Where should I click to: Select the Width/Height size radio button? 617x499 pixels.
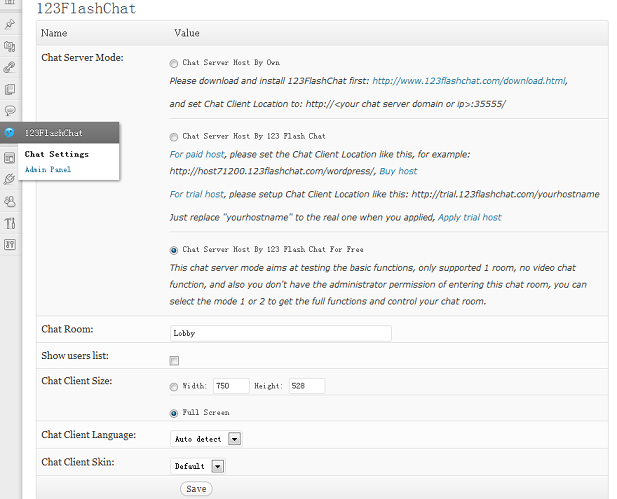click(x=175, y=386)
